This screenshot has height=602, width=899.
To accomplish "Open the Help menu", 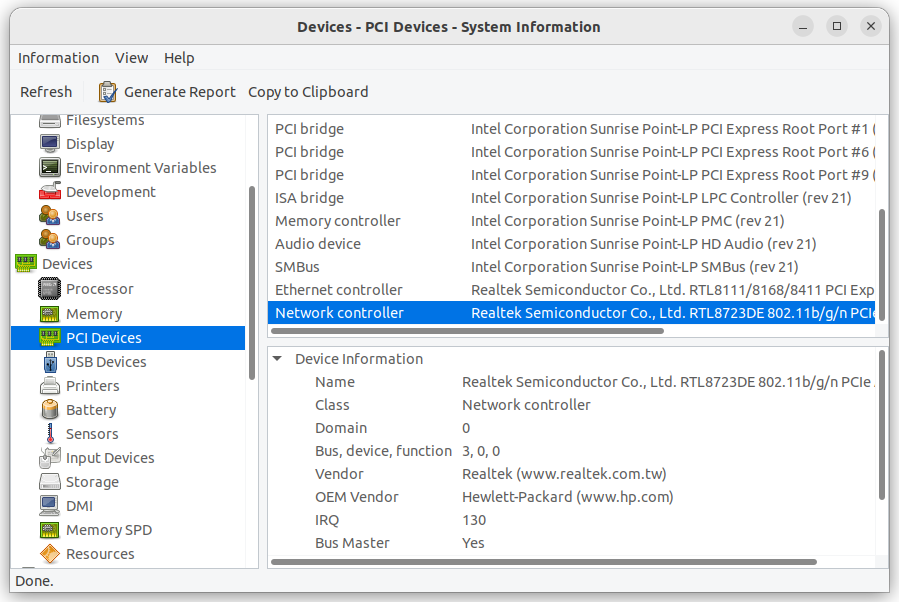I will tap(179, 58).
